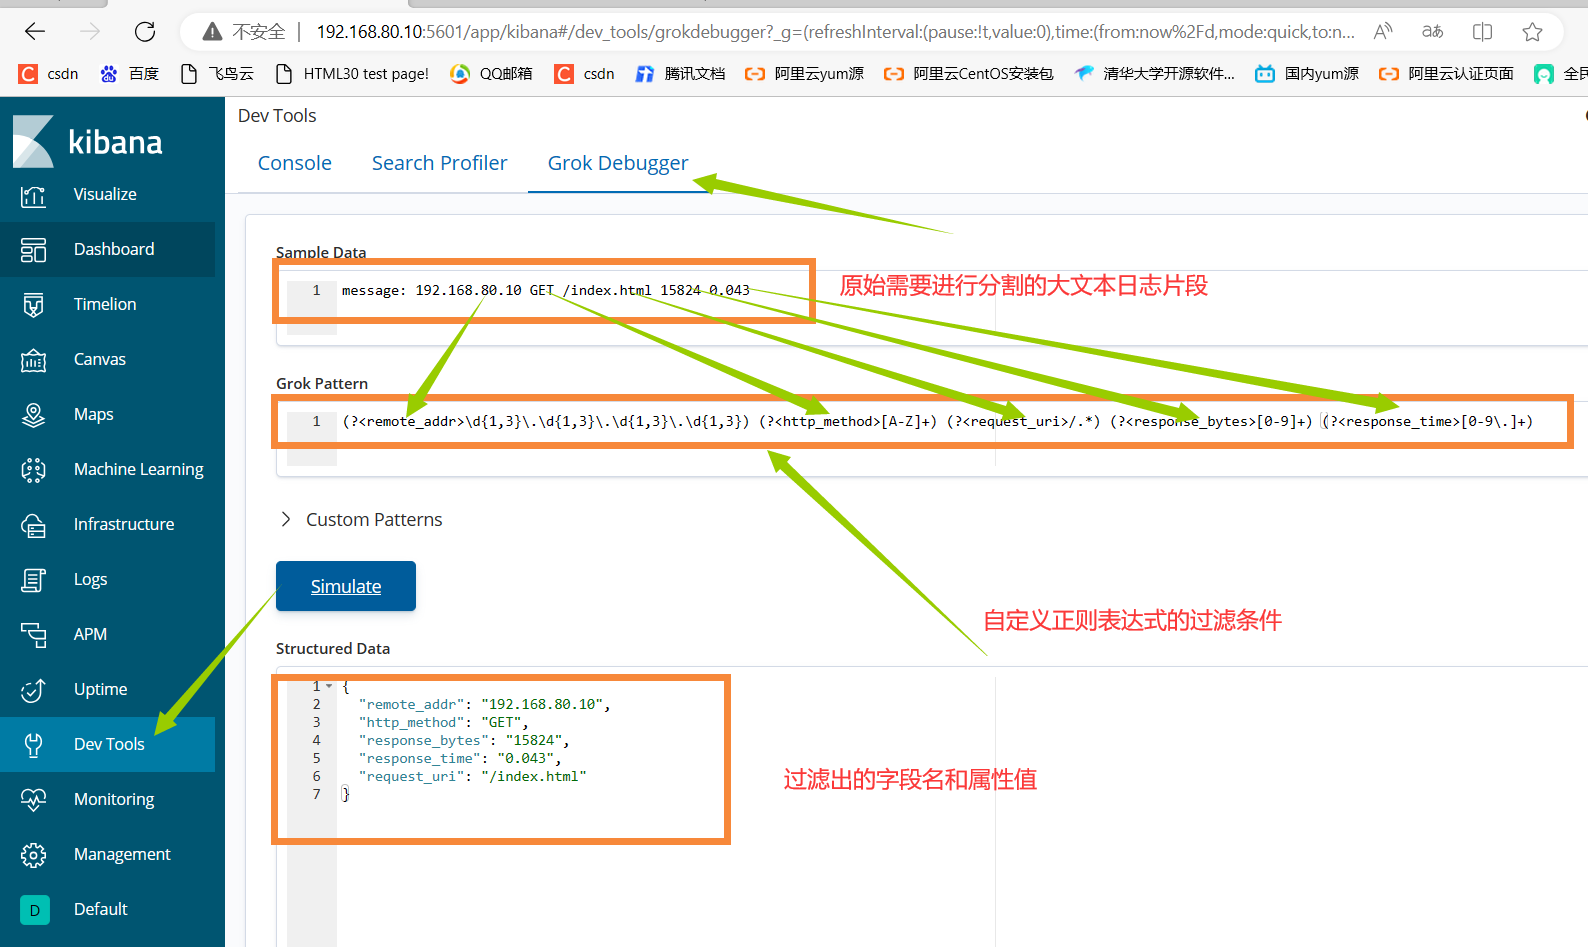Click the Simulate button

coord(346,586)
